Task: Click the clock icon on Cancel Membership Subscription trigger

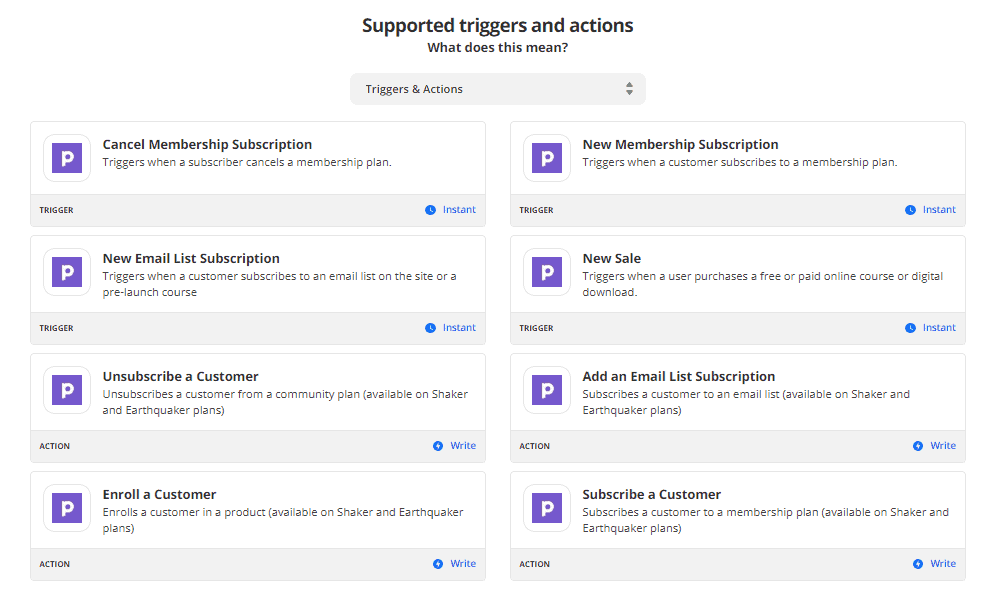Action: coord(428,209)
